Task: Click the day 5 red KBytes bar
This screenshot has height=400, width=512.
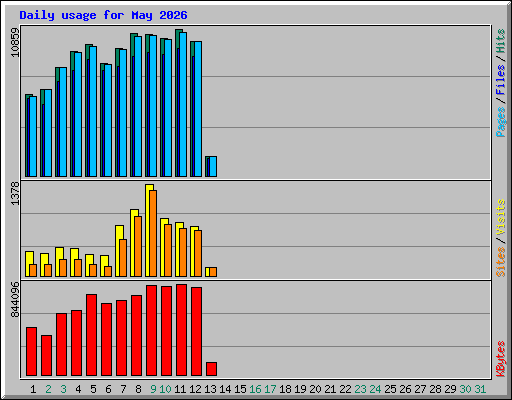Action: pos(91,335)
